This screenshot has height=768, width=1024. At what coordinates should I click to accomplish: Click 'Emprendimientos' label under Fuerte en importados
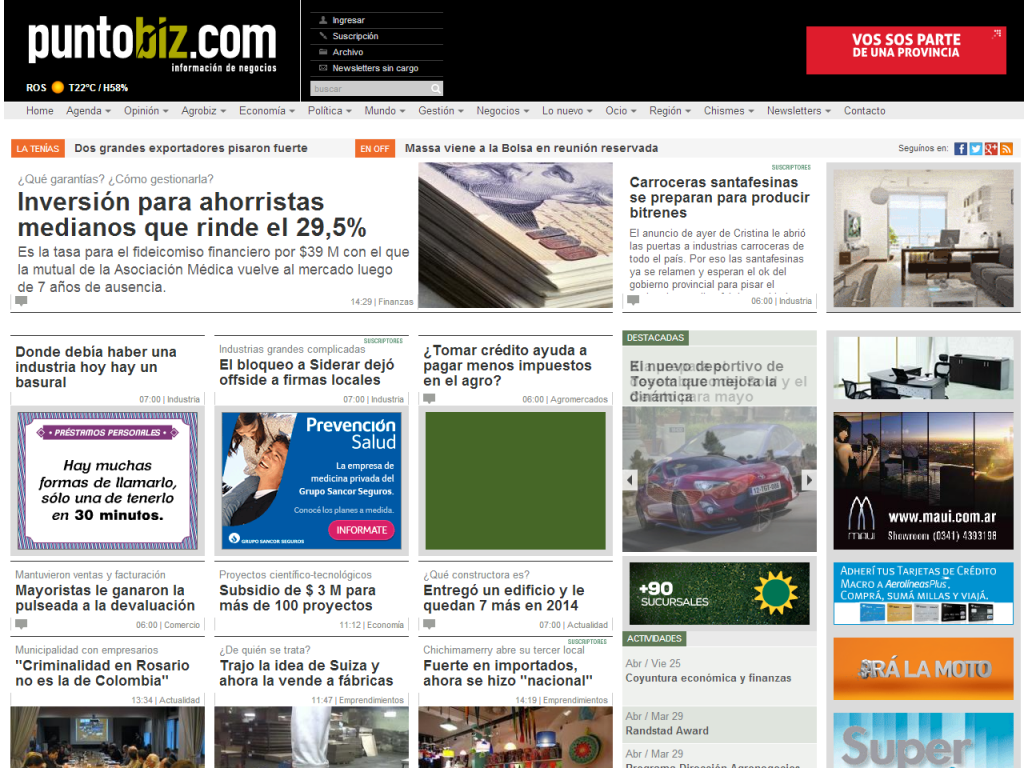point(575,700)
